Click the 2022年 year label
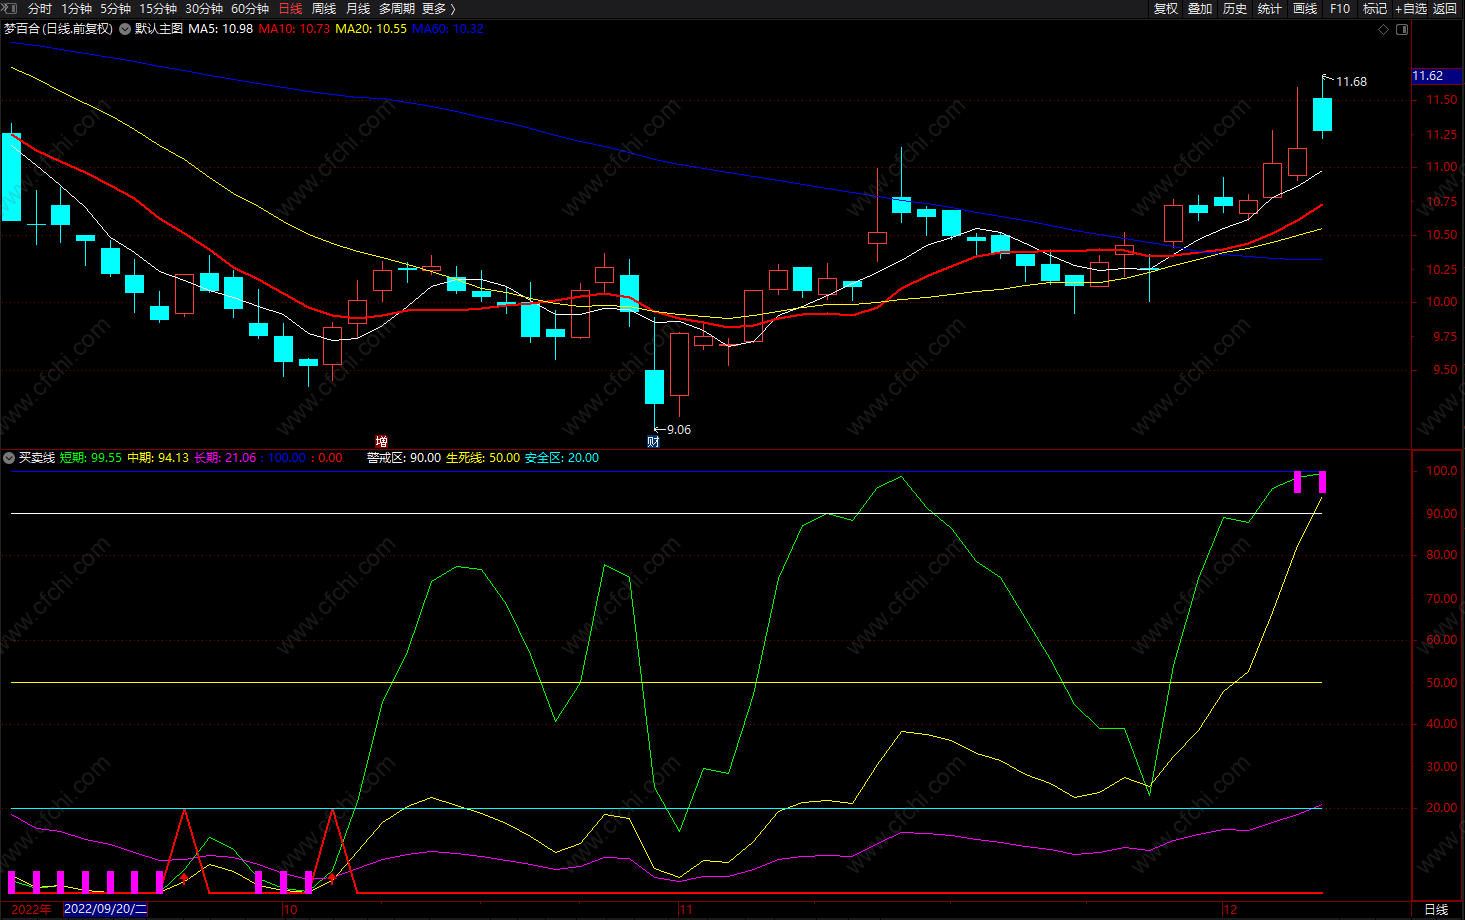The image size is (1465, 920). pos(32,909)
